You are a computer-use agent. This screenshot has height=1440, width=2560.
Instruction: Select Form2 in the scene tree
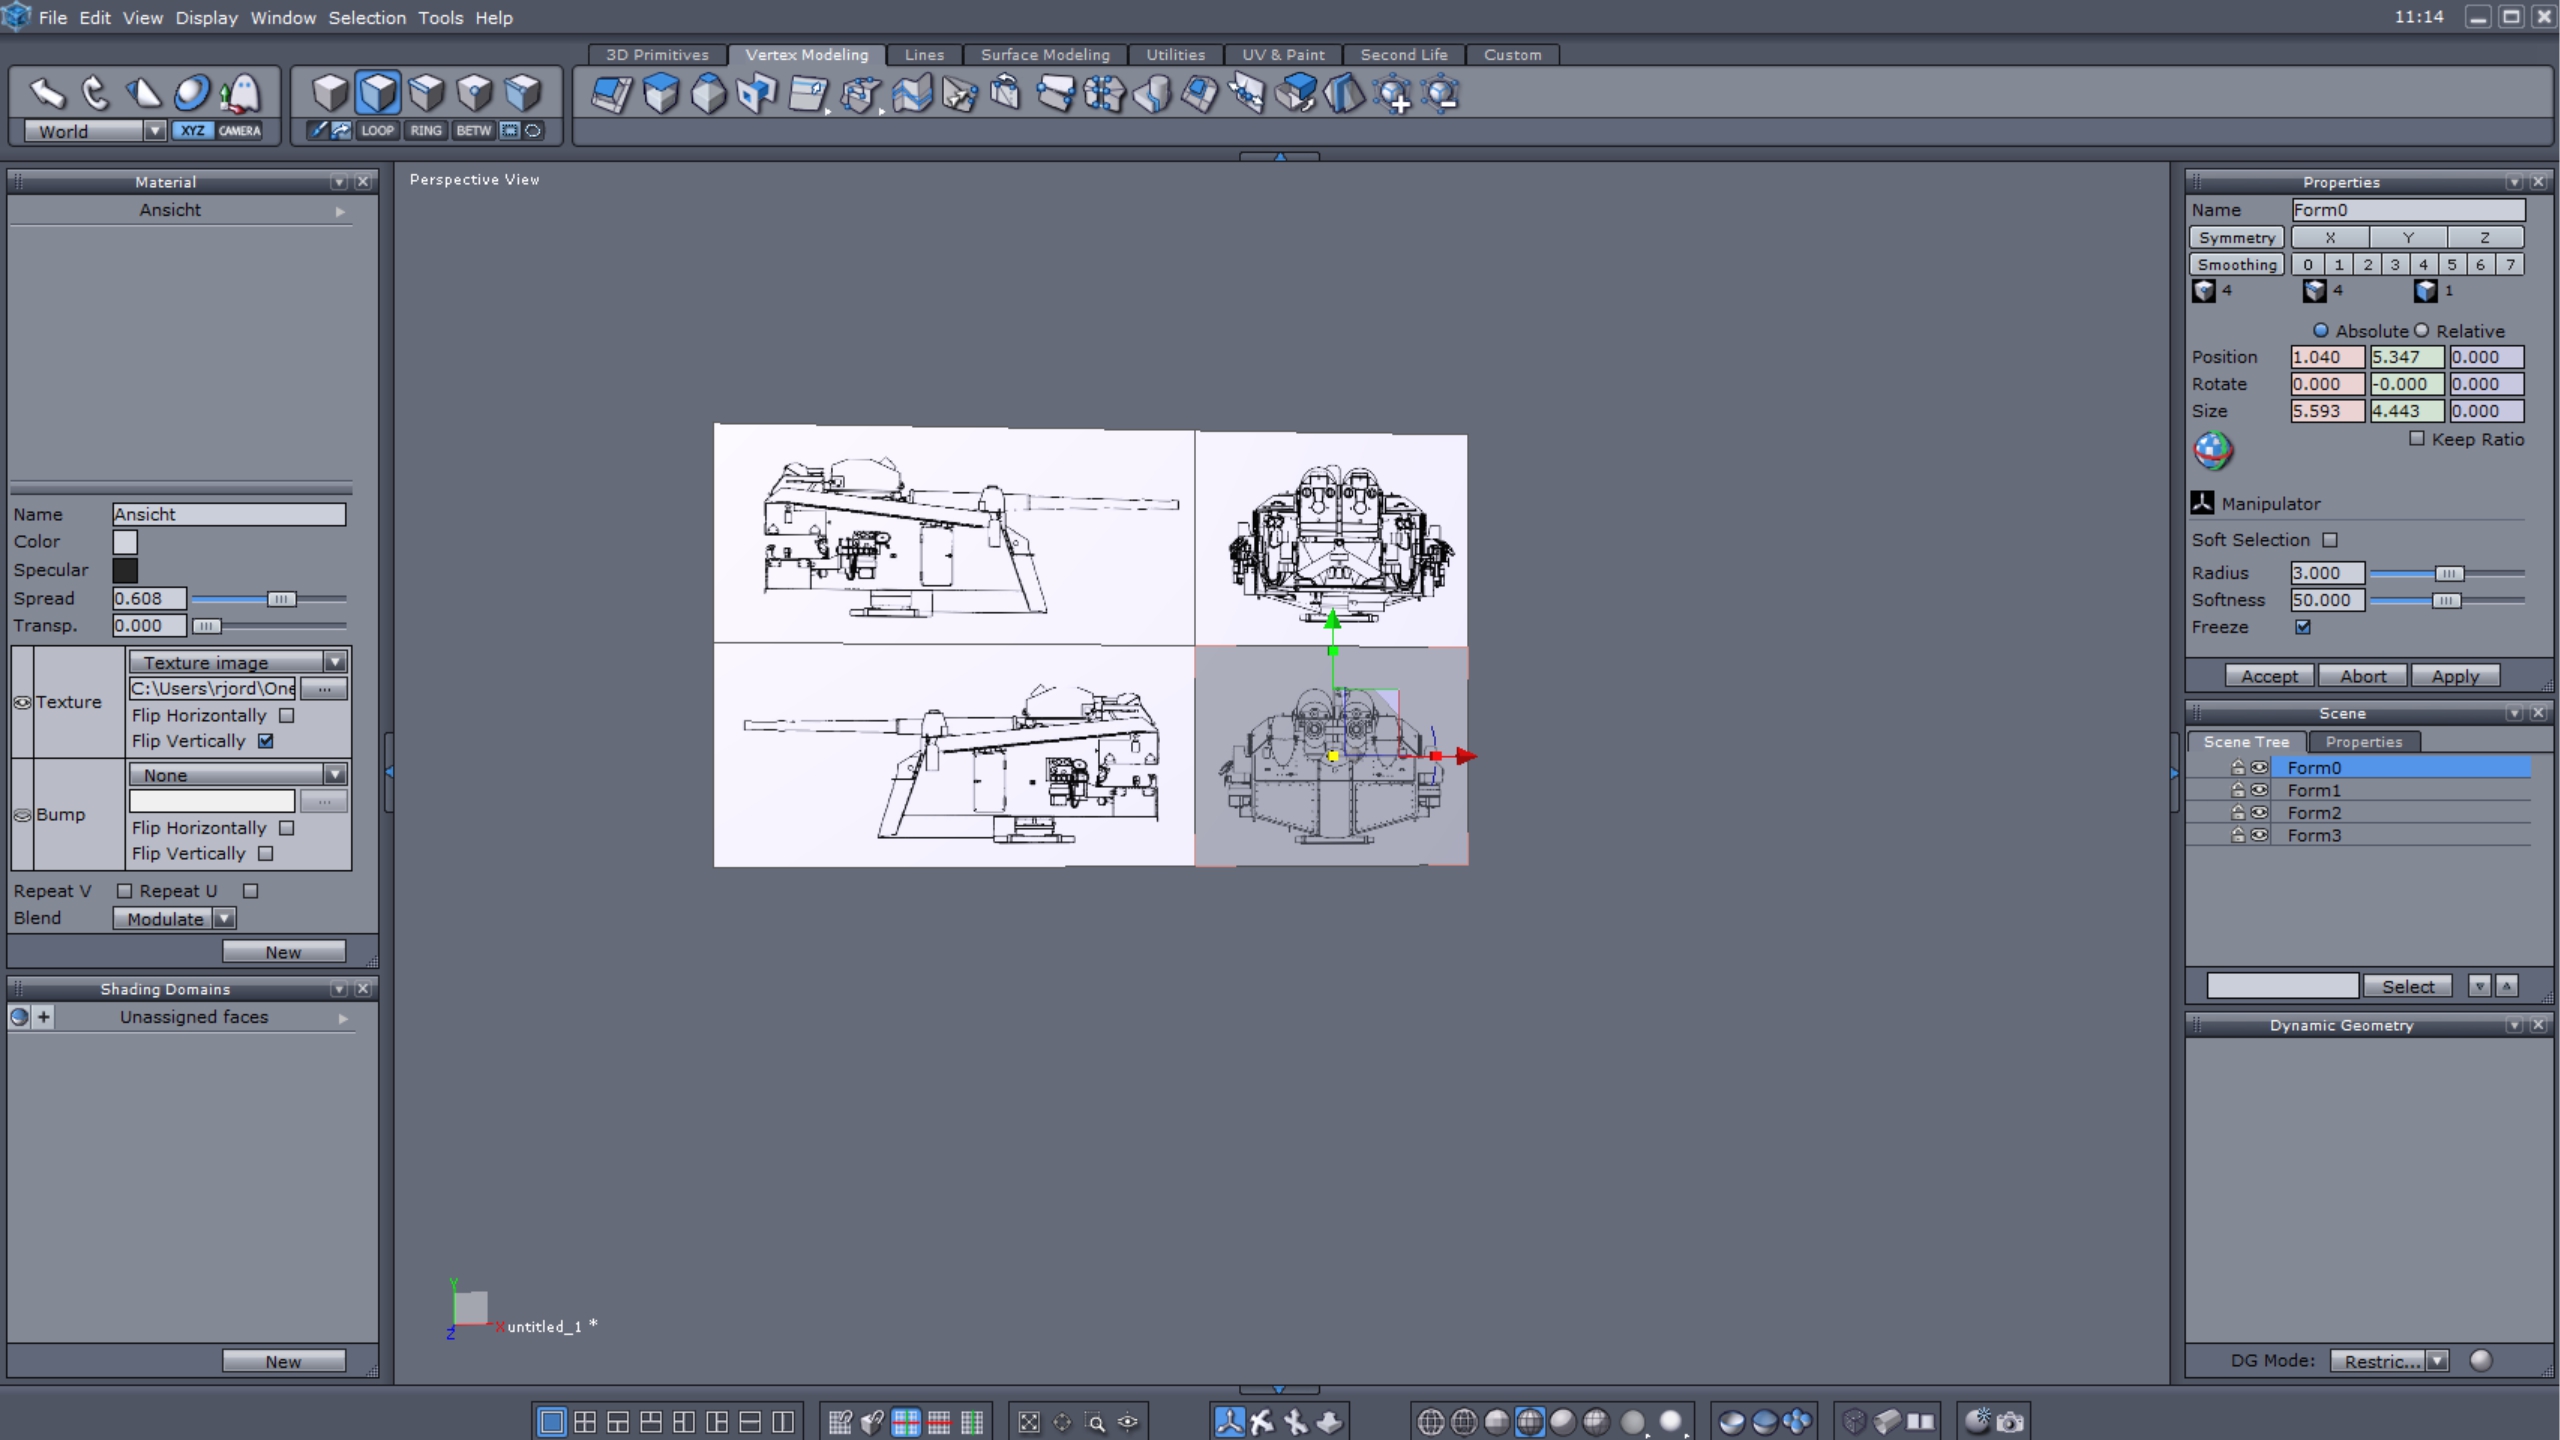tap(2313, 812)
